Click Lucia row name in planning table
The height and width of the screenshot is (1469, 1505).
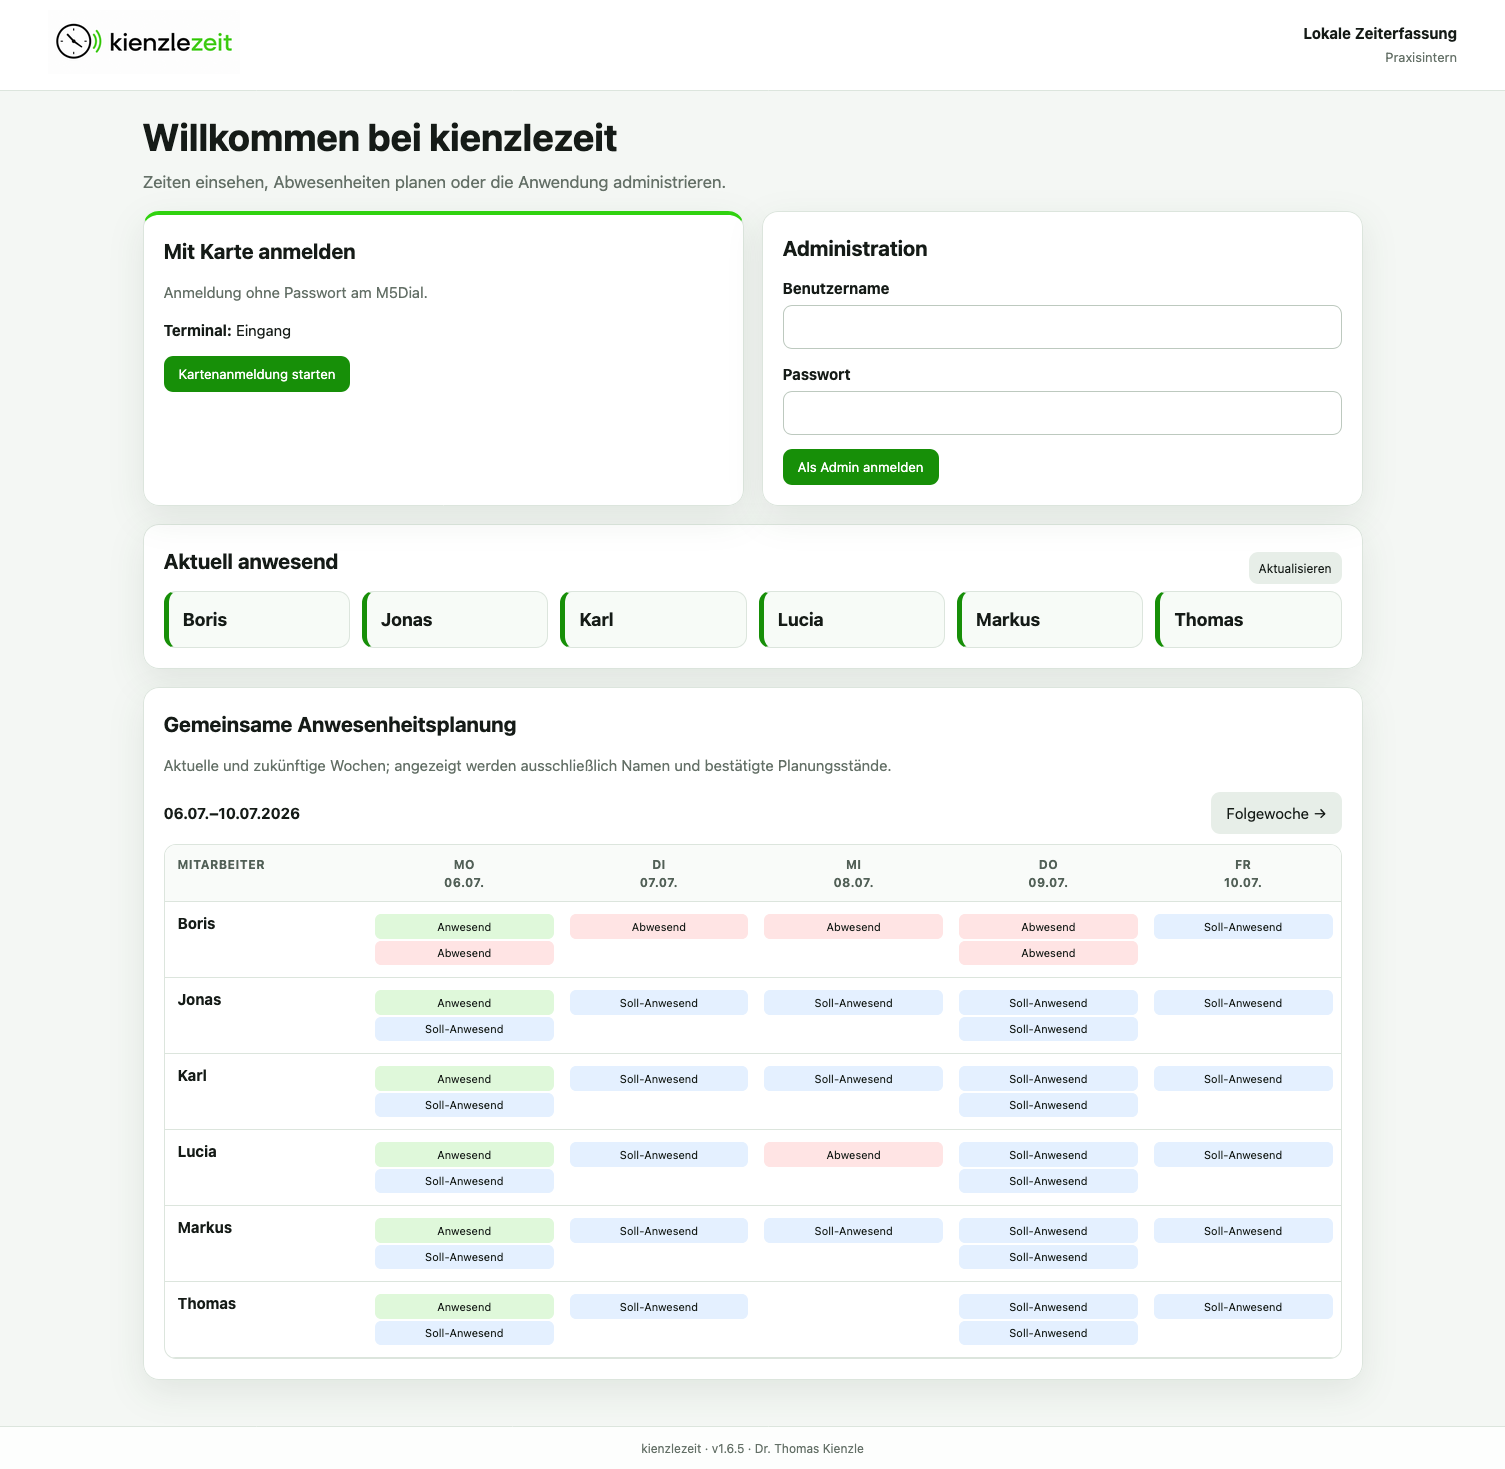coord(197,1151)
